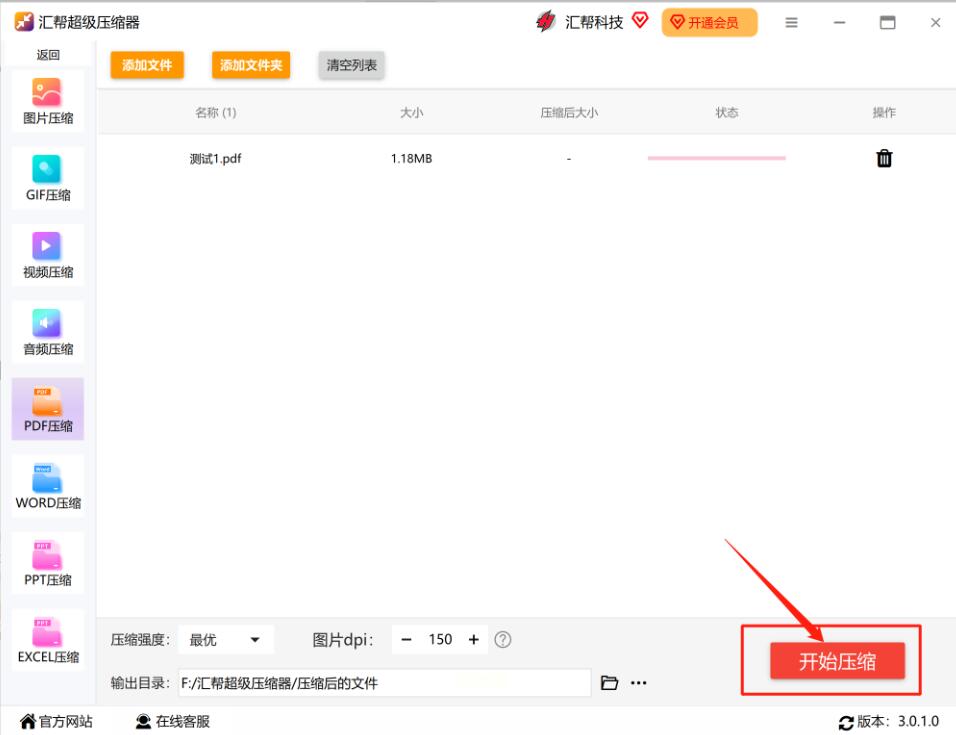
Task: Select the PDF压缩 sidebar item
Action: click(x=48, y=409)
